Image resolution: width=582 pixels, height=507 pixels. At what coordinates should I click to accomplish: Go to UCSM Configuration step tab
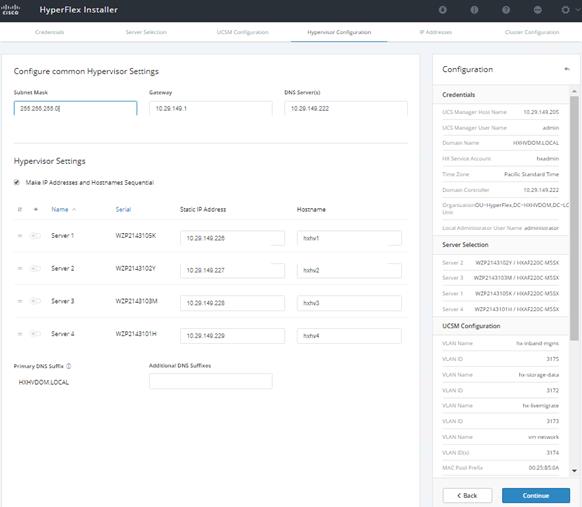click(242, 32)
